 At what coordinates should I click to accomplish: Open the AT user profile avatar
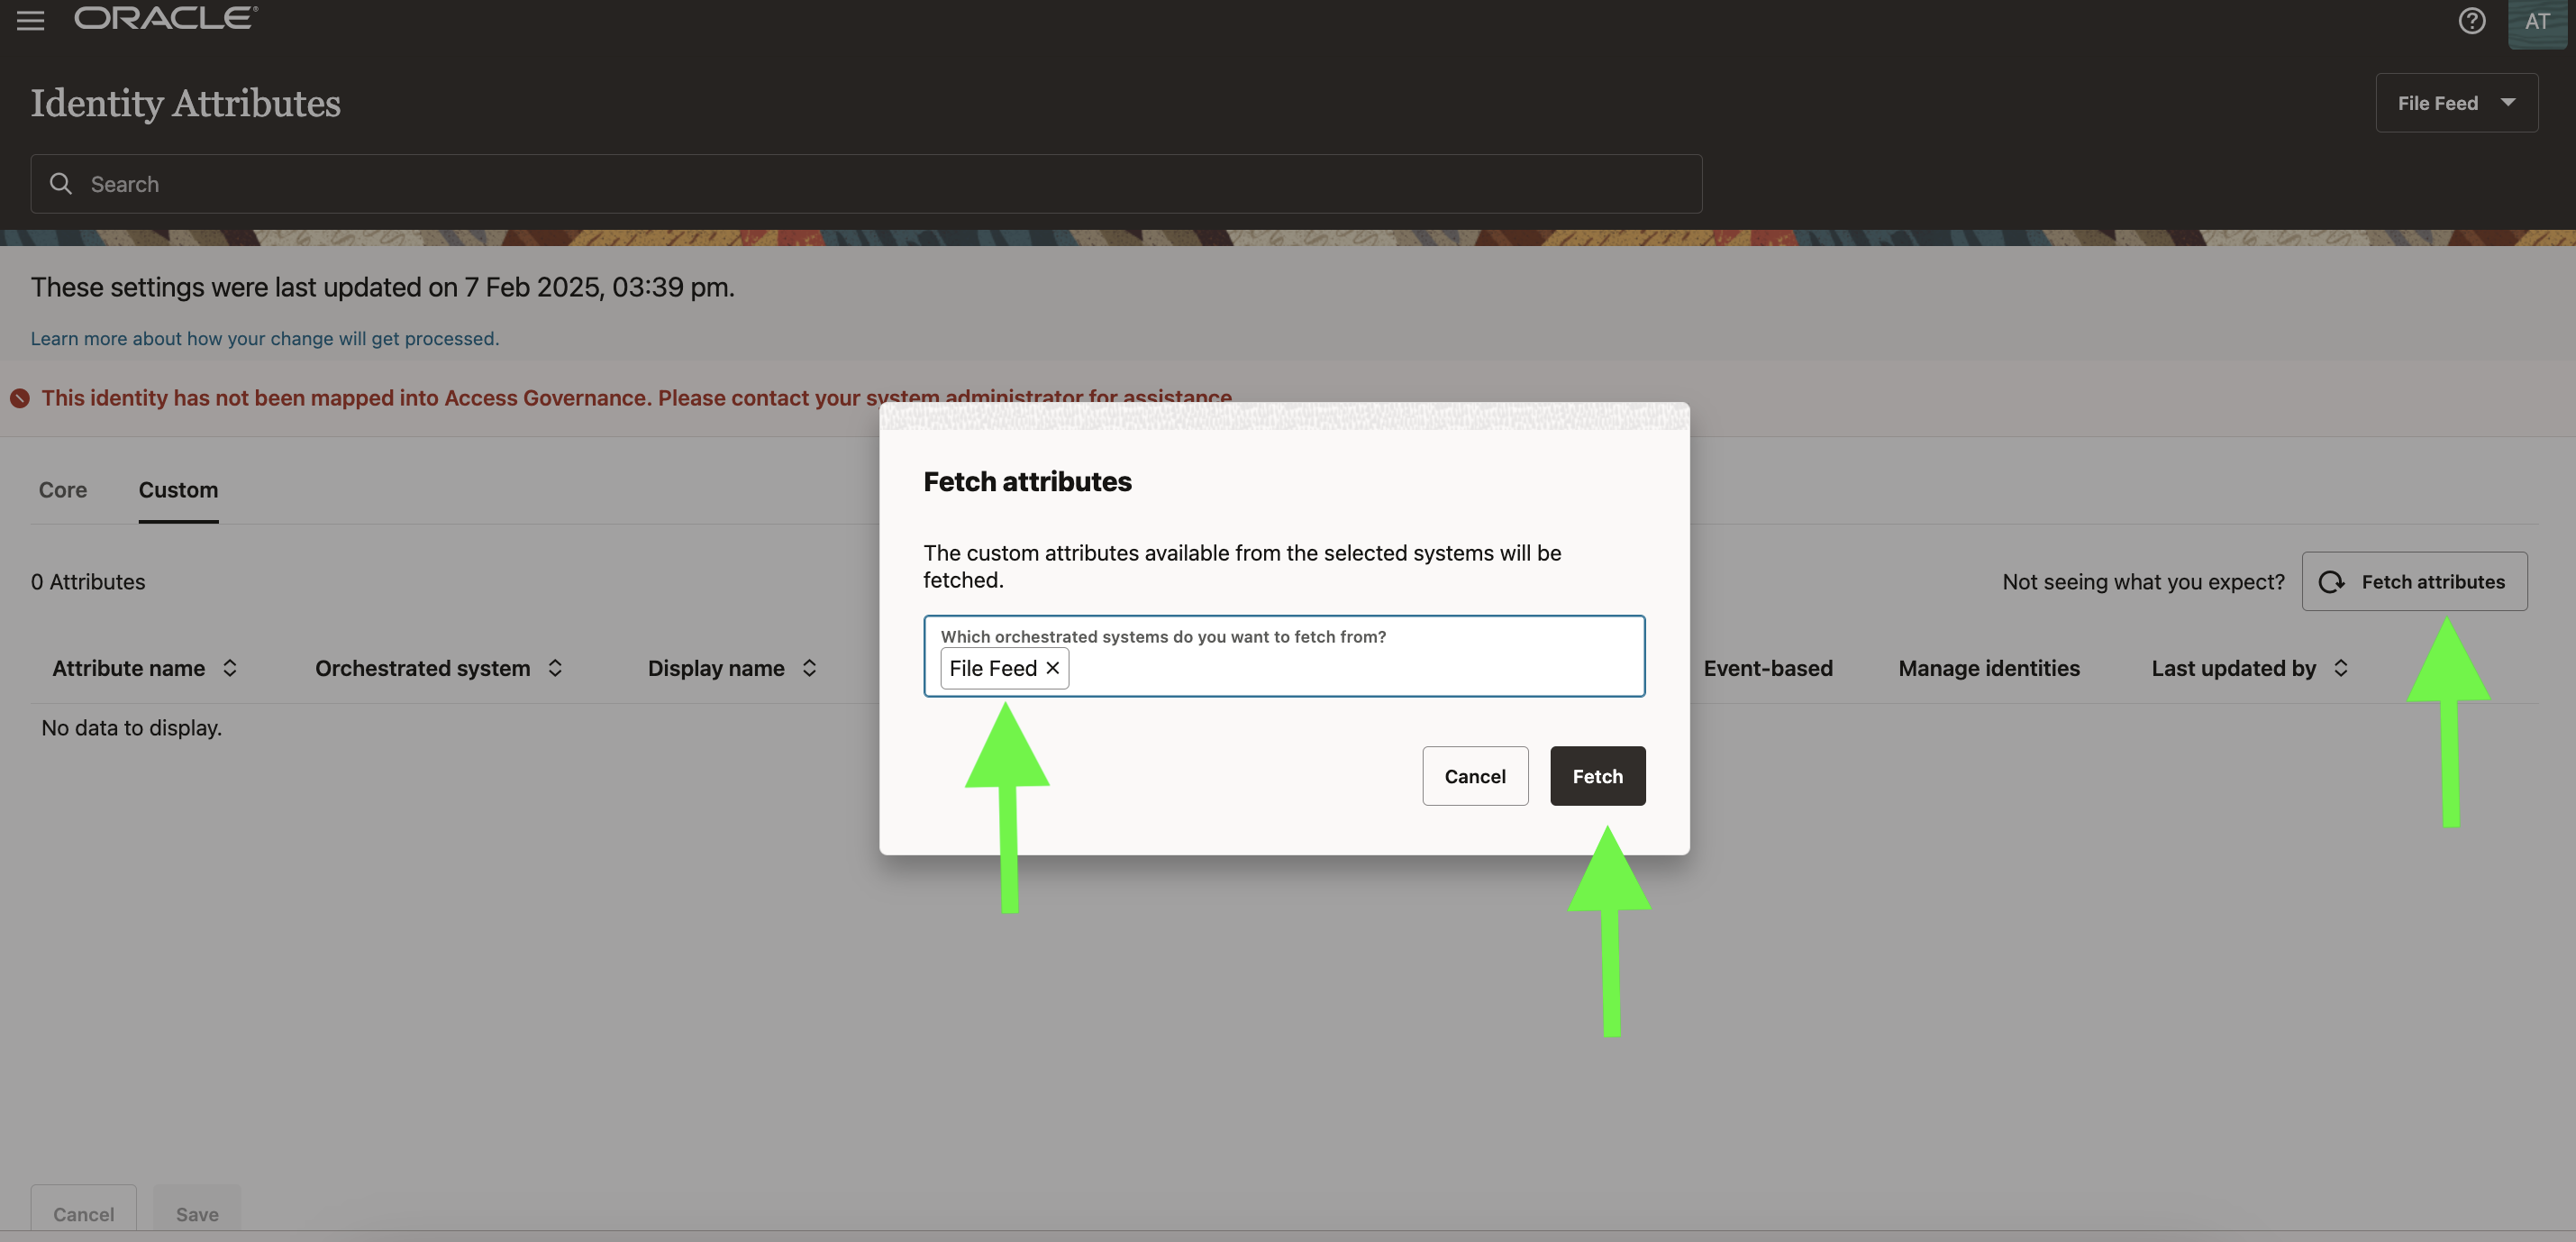pyautogui.click(x=2536, y=21)
